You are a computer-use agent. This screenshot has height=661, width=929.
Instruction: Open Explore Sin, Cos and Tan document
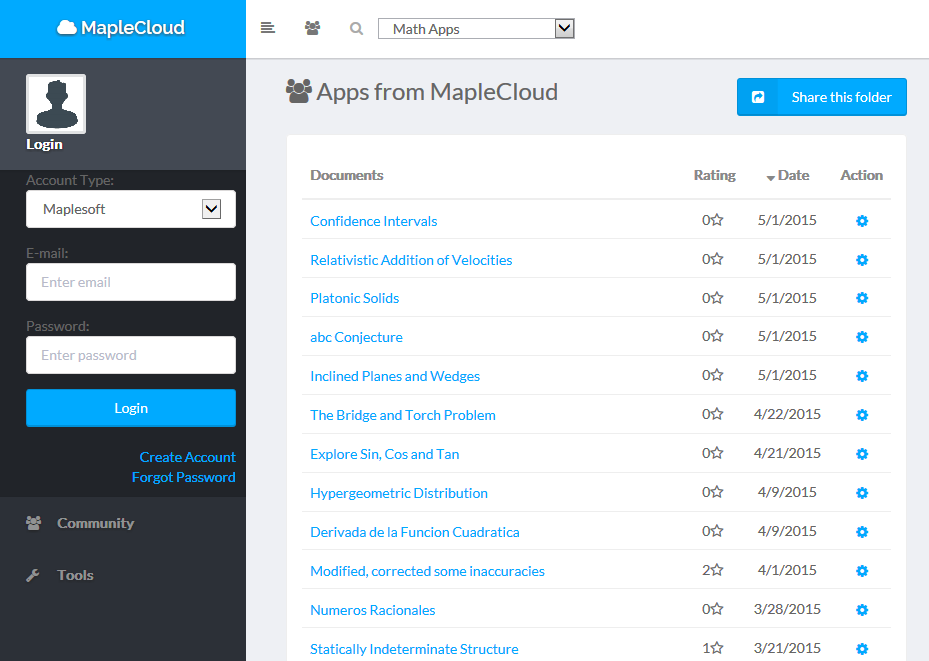click(385, 454)
